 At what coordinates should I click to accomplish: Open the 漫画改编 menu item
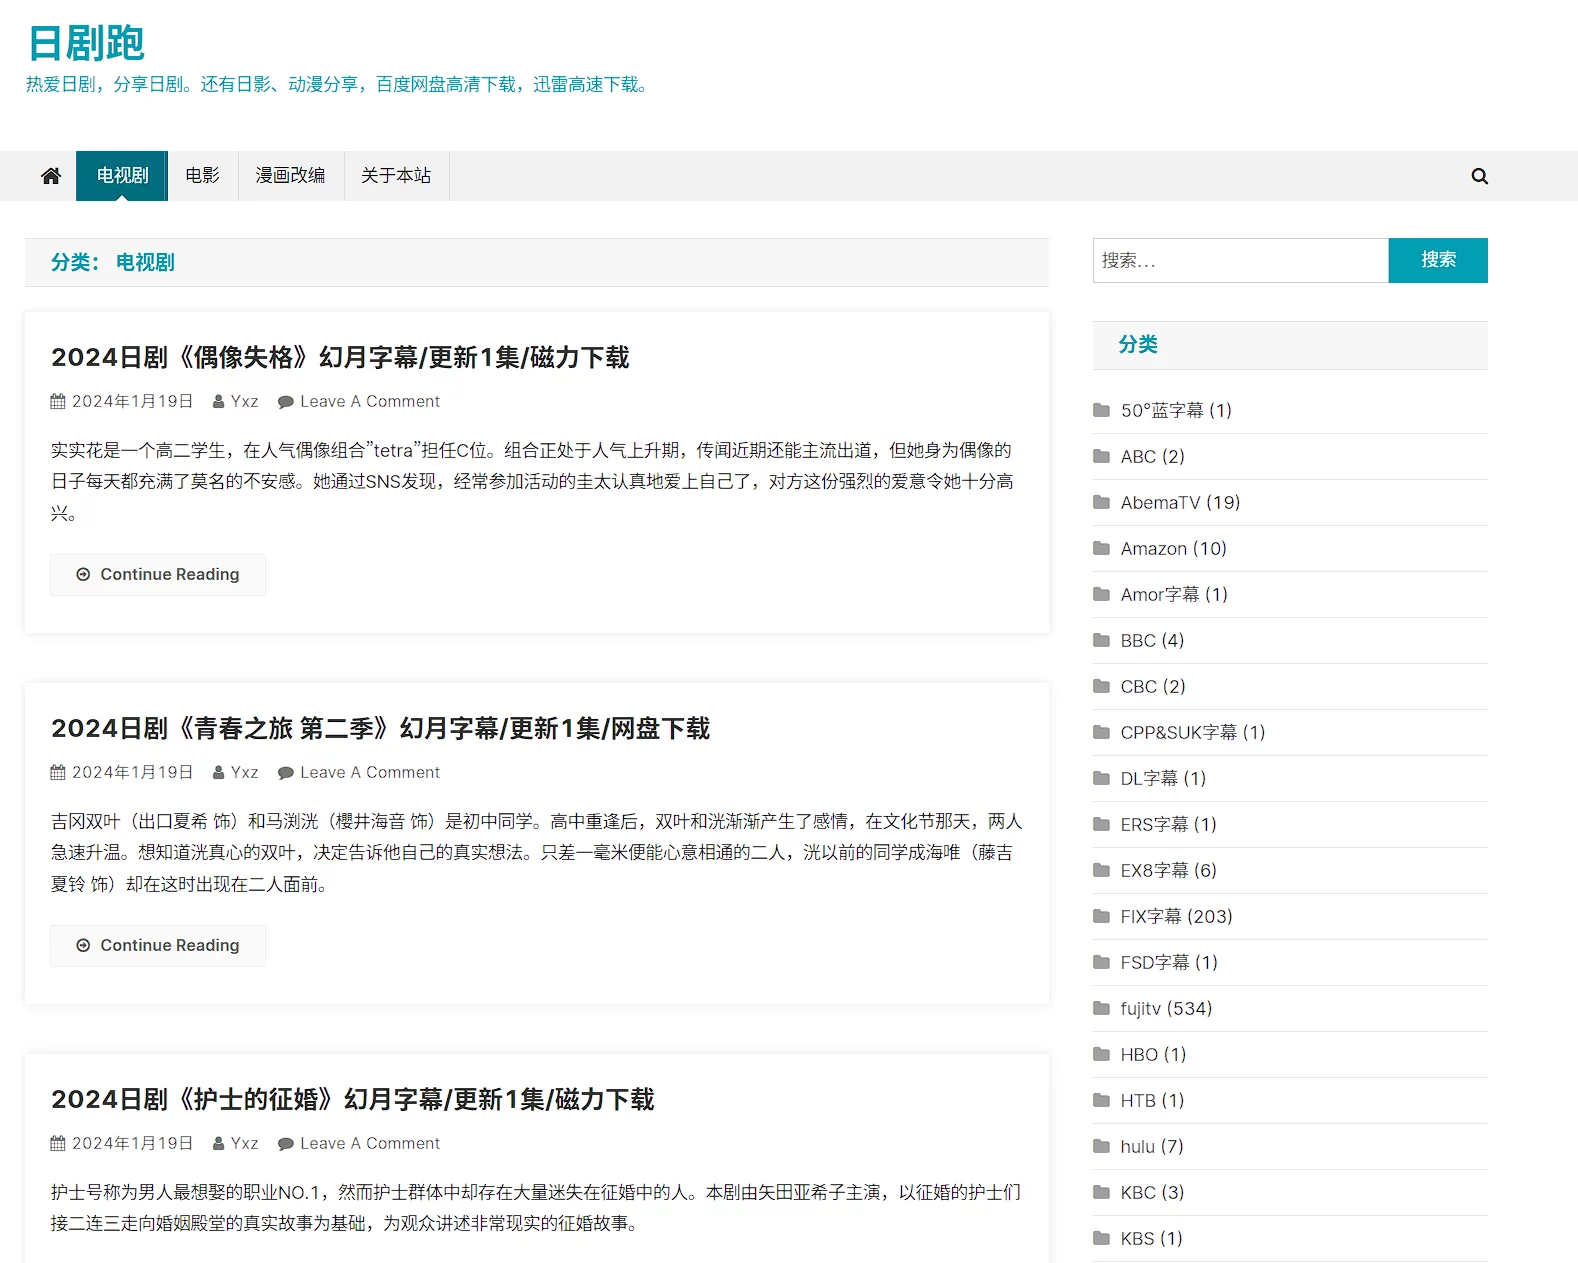290,176
